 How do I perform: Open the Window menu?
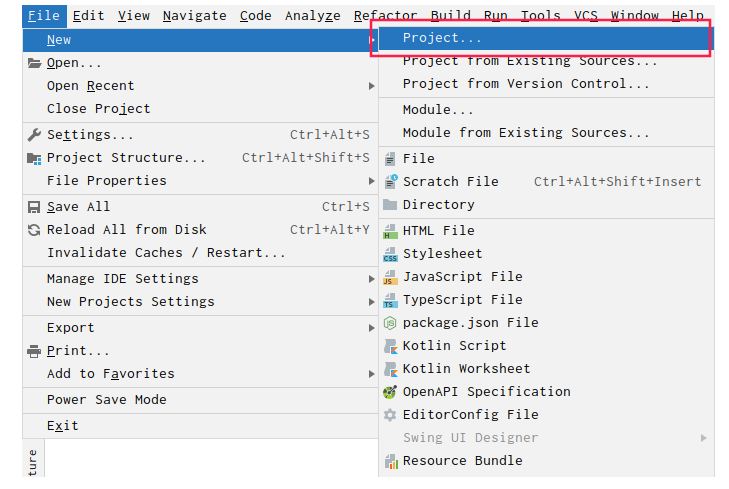tap(635, 16)
